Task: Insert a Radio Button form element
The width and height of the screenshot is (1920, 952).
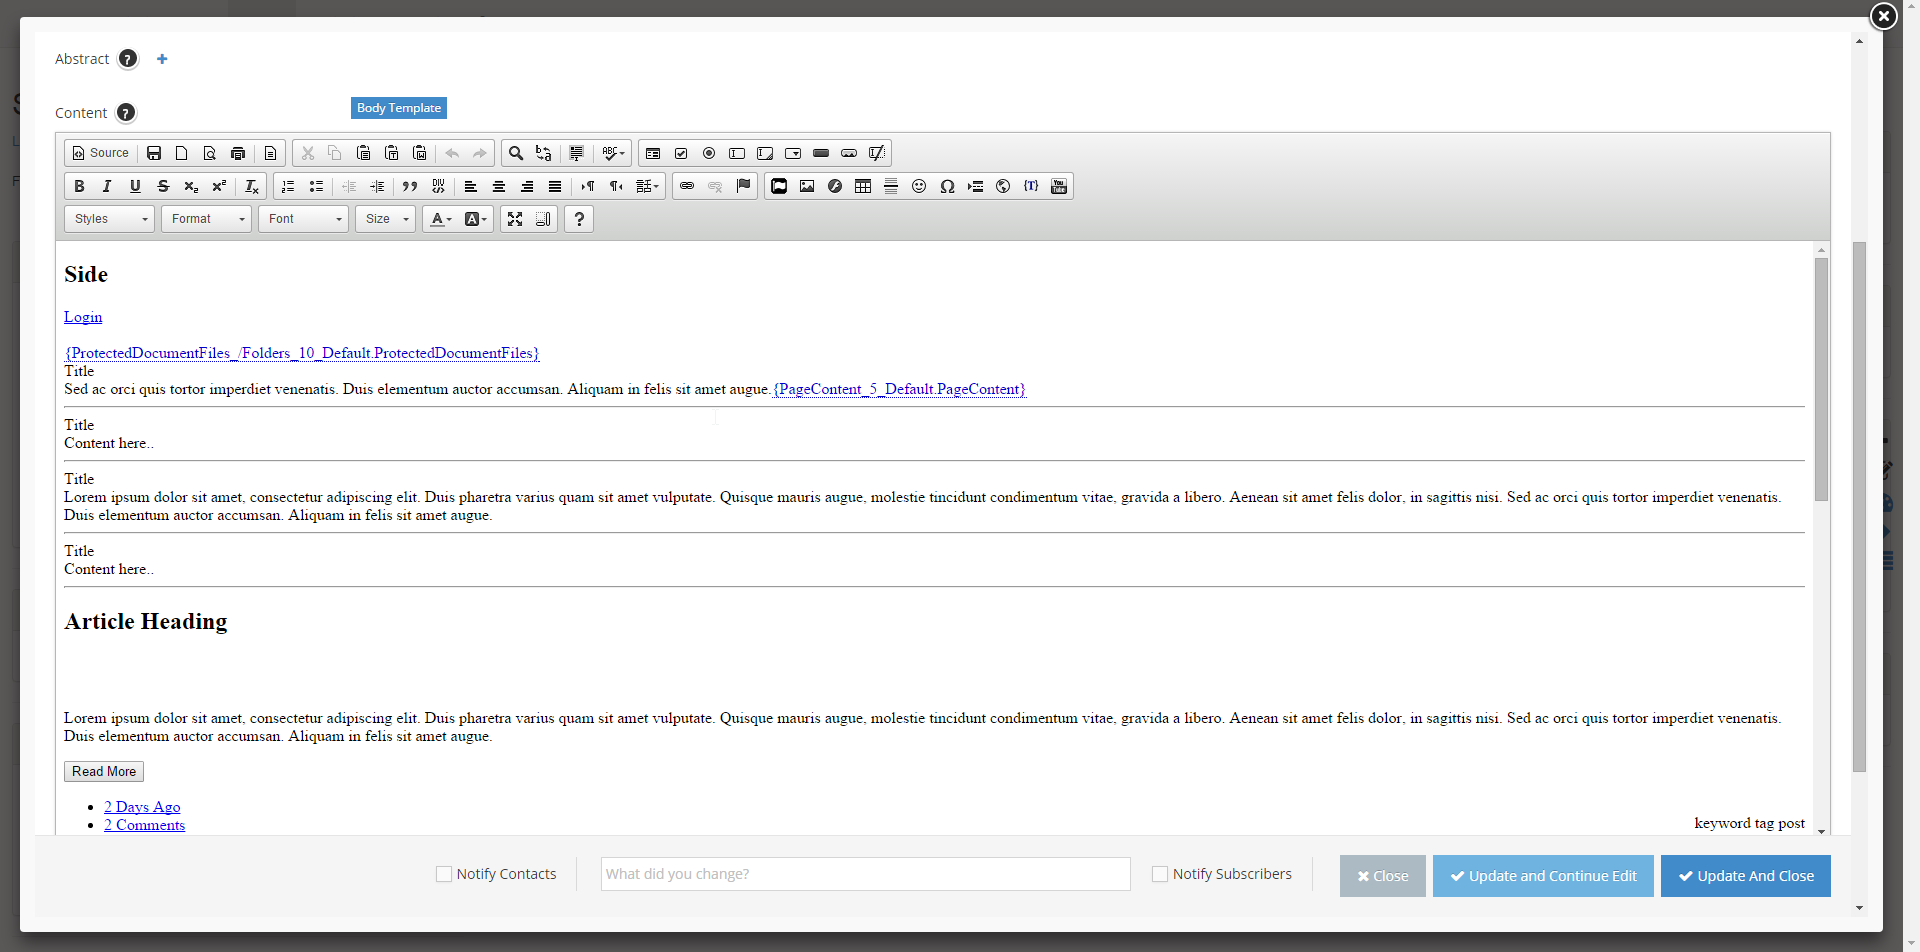Action: [x=708, y=153]
